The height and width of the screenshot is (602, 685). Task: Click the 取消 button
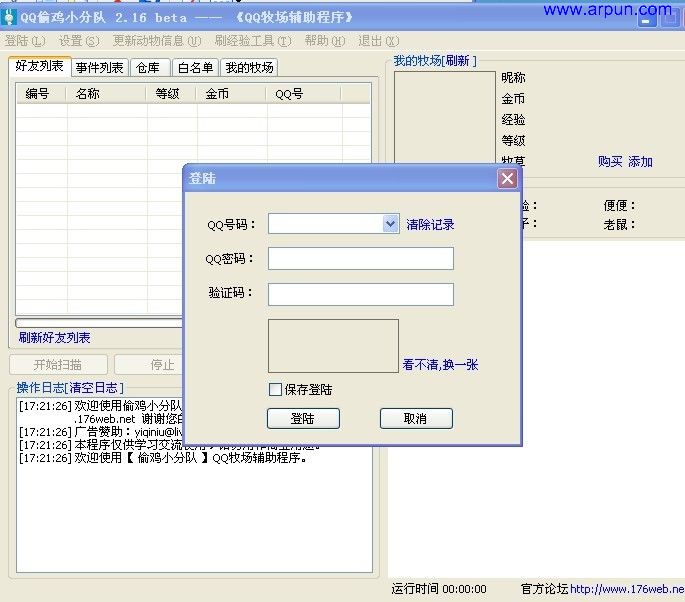click(416, 419)
